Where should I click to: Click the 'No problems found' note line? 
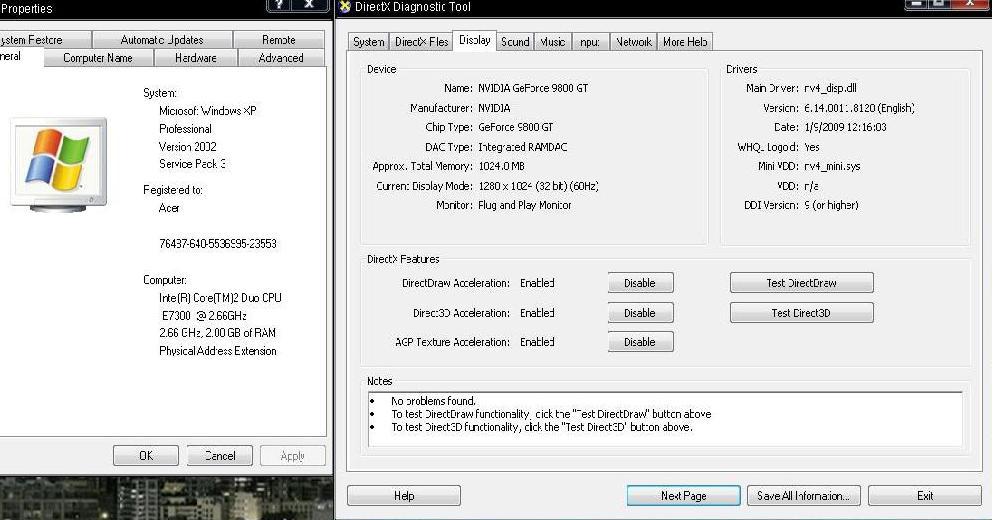433,401
